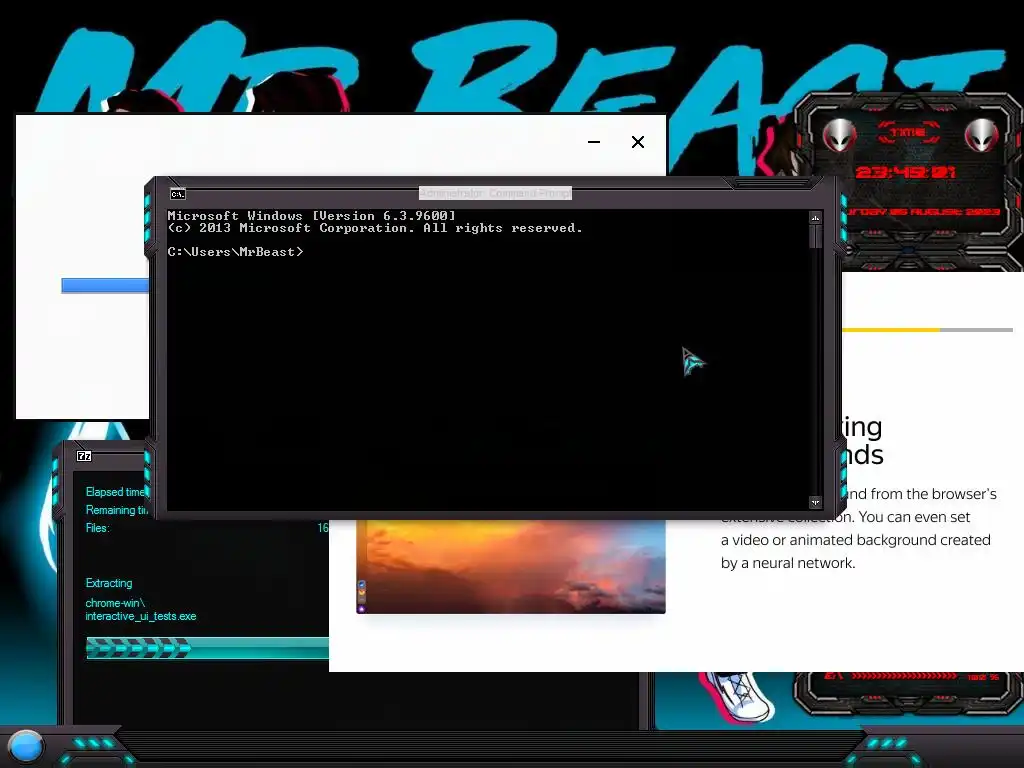Screen dimensions: 1024x768
Task: Click the E:\ drive label on disk widget
Action: tap(833, 677)
